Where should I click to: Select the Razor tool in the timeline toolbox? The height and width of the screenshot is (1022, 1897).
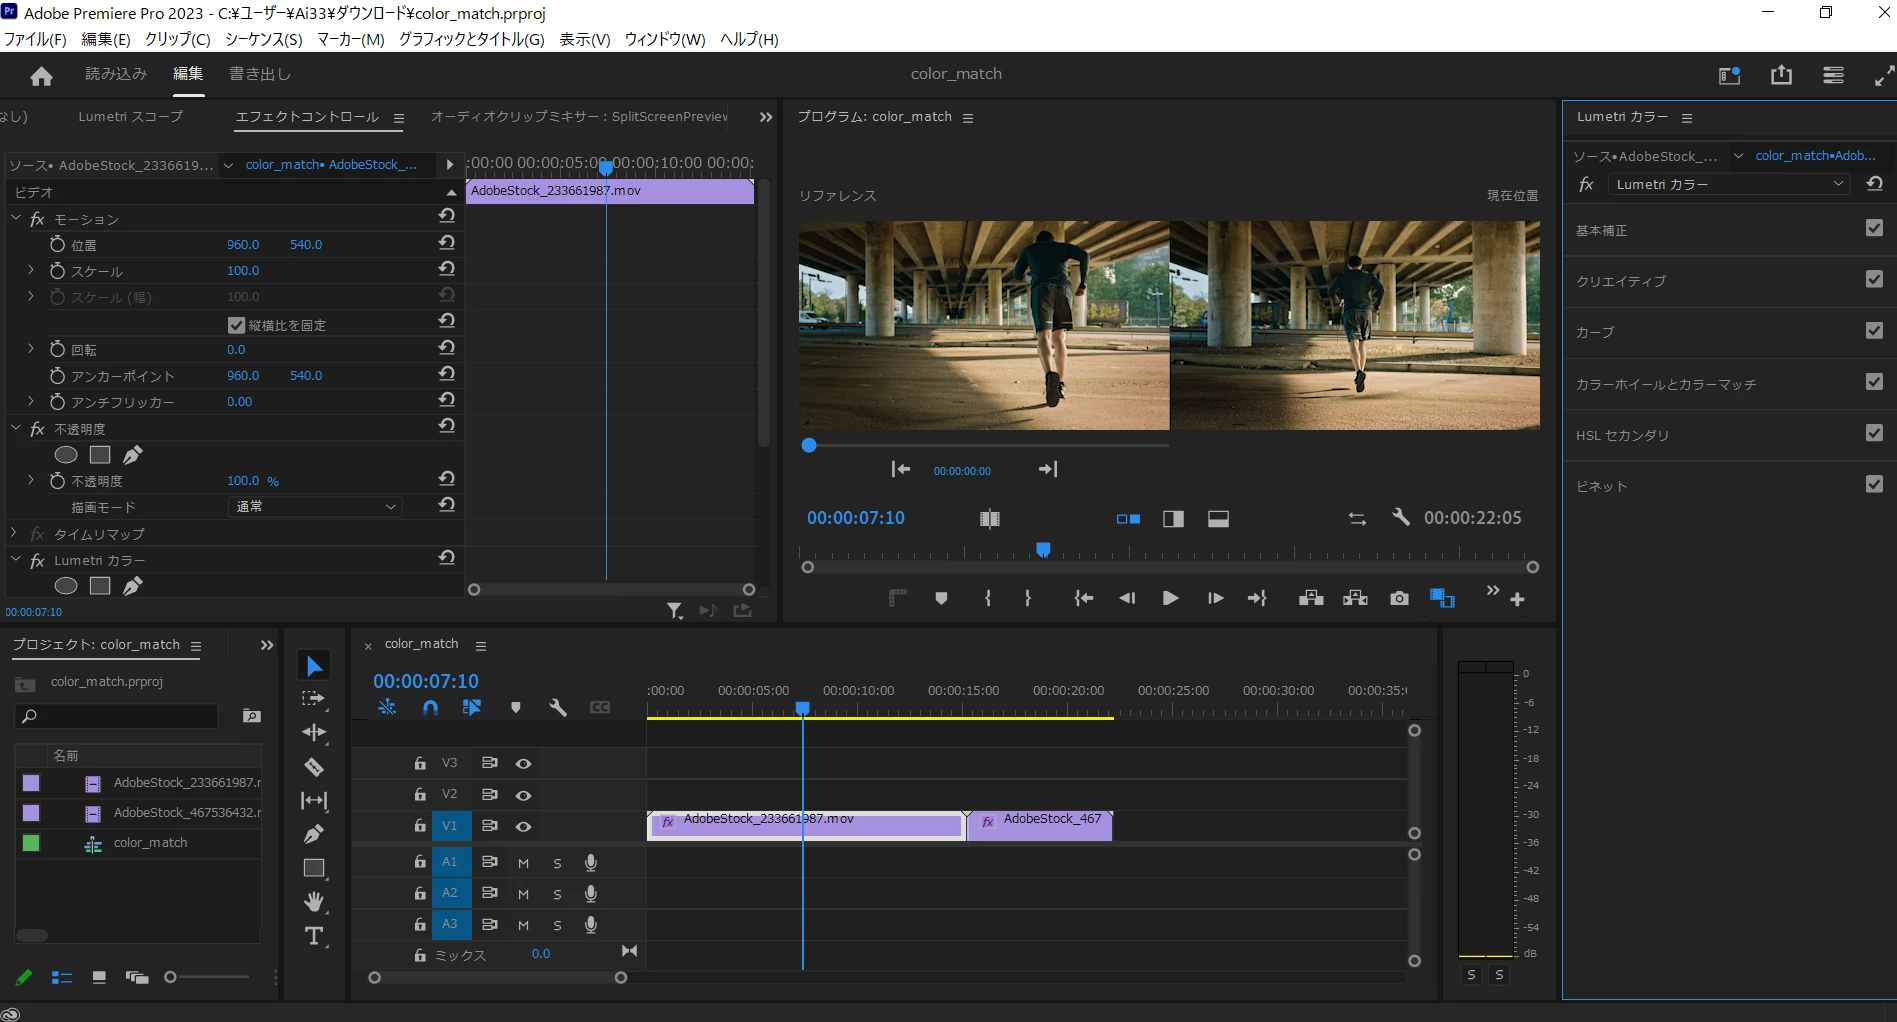coord(314,767)
